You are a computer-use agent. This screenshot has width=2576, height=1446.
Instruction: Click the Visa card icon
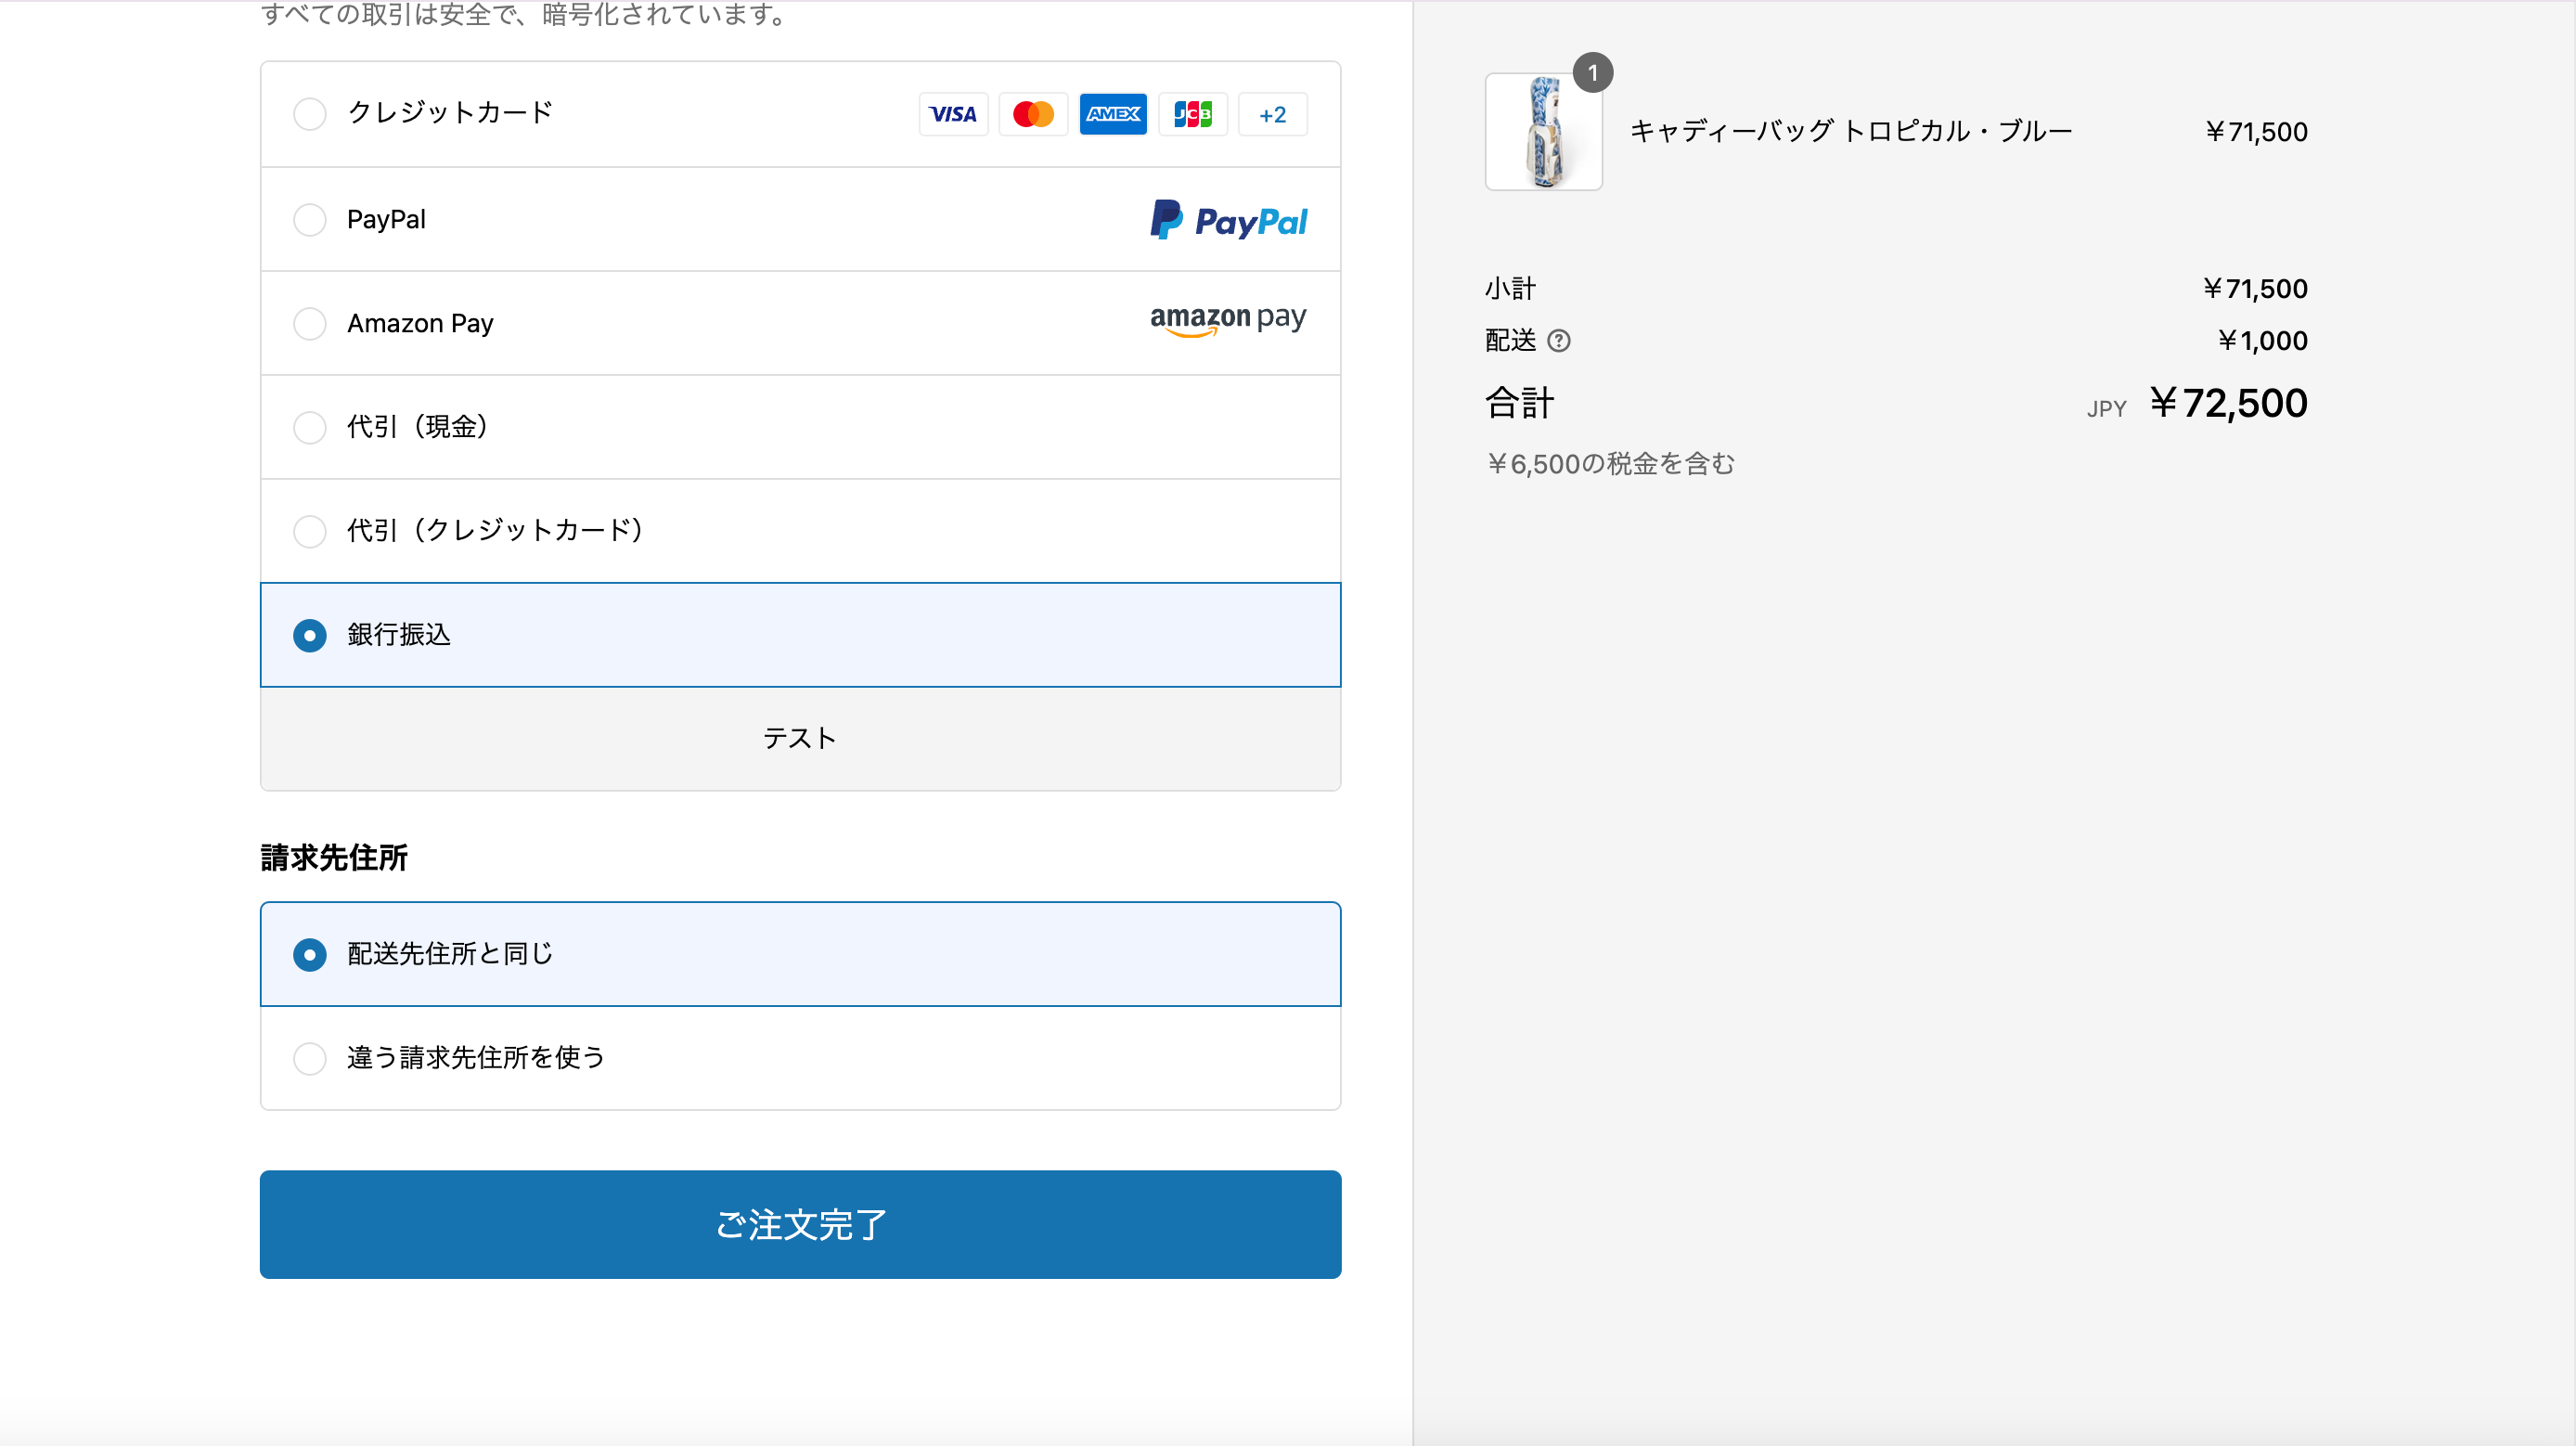coord(953,114)
